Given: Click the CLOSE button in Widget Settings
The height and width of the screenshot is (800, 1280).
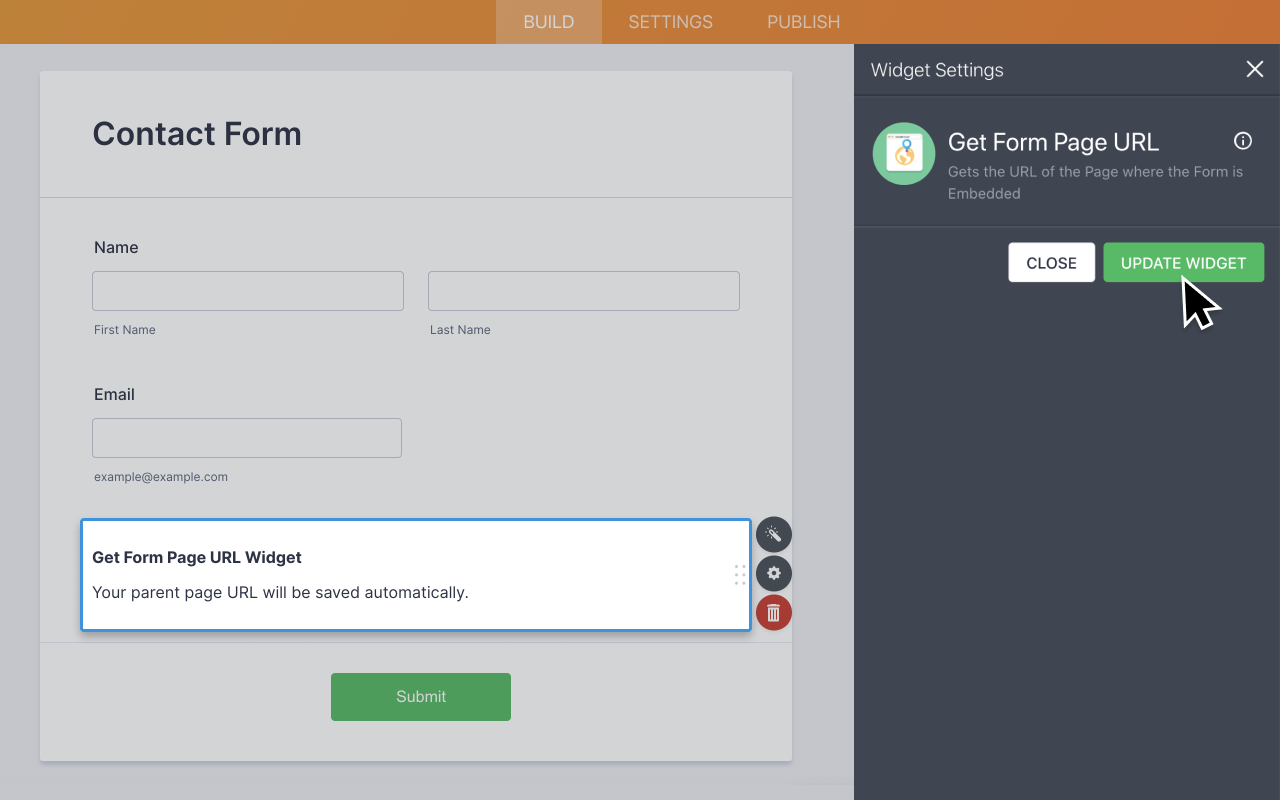Looking at the screenshot, I should (x=1051, y=262).
